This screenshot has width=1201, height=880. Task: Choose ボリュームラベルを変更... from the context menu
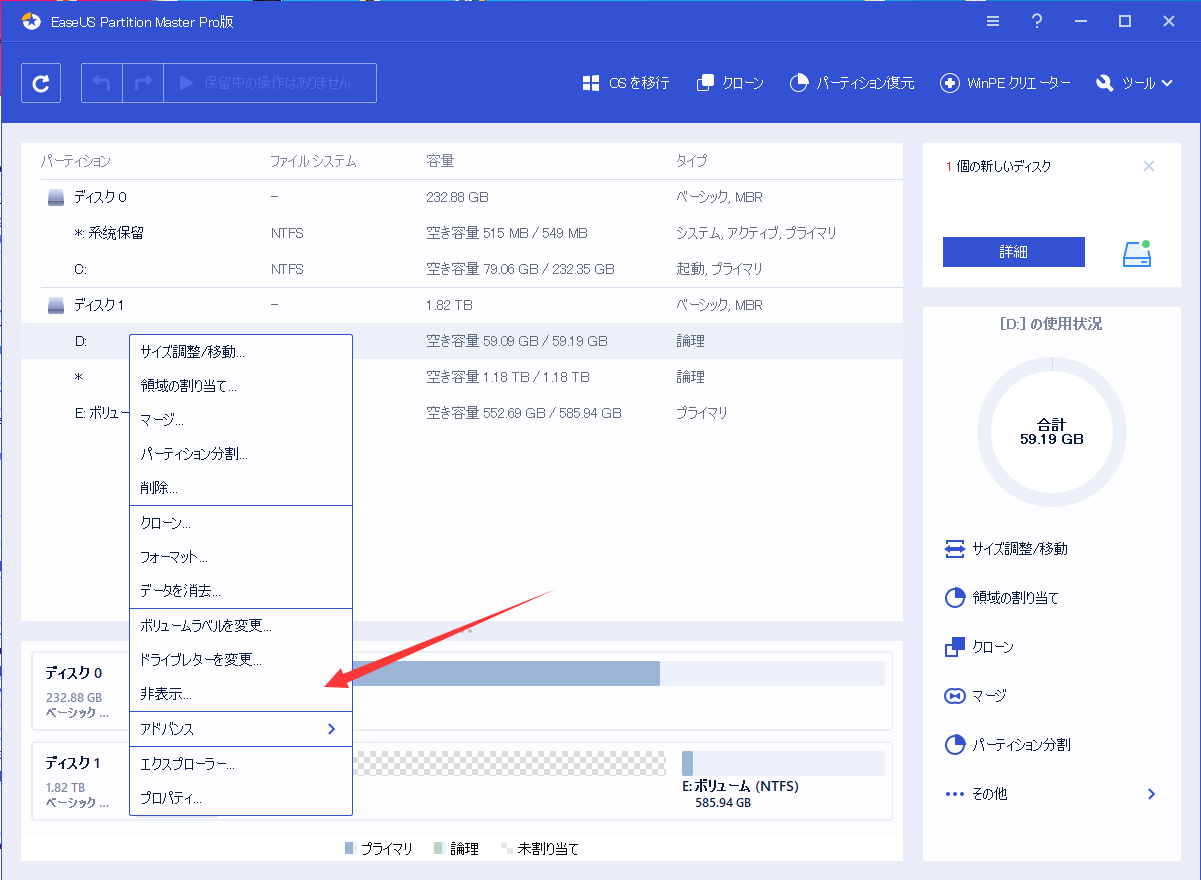pyautogui.click(x=241, y=626)
